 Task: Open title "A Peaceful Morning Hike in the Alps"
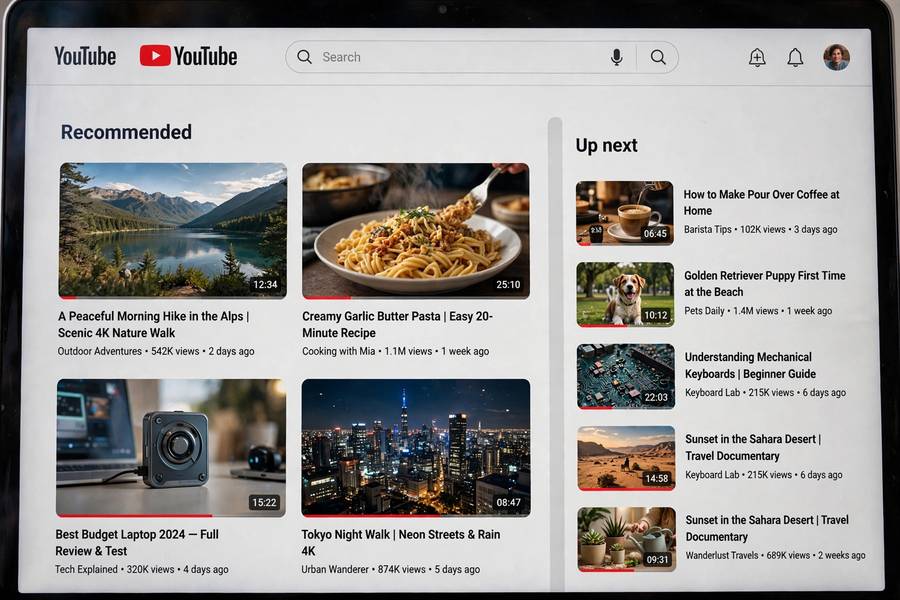153,324
